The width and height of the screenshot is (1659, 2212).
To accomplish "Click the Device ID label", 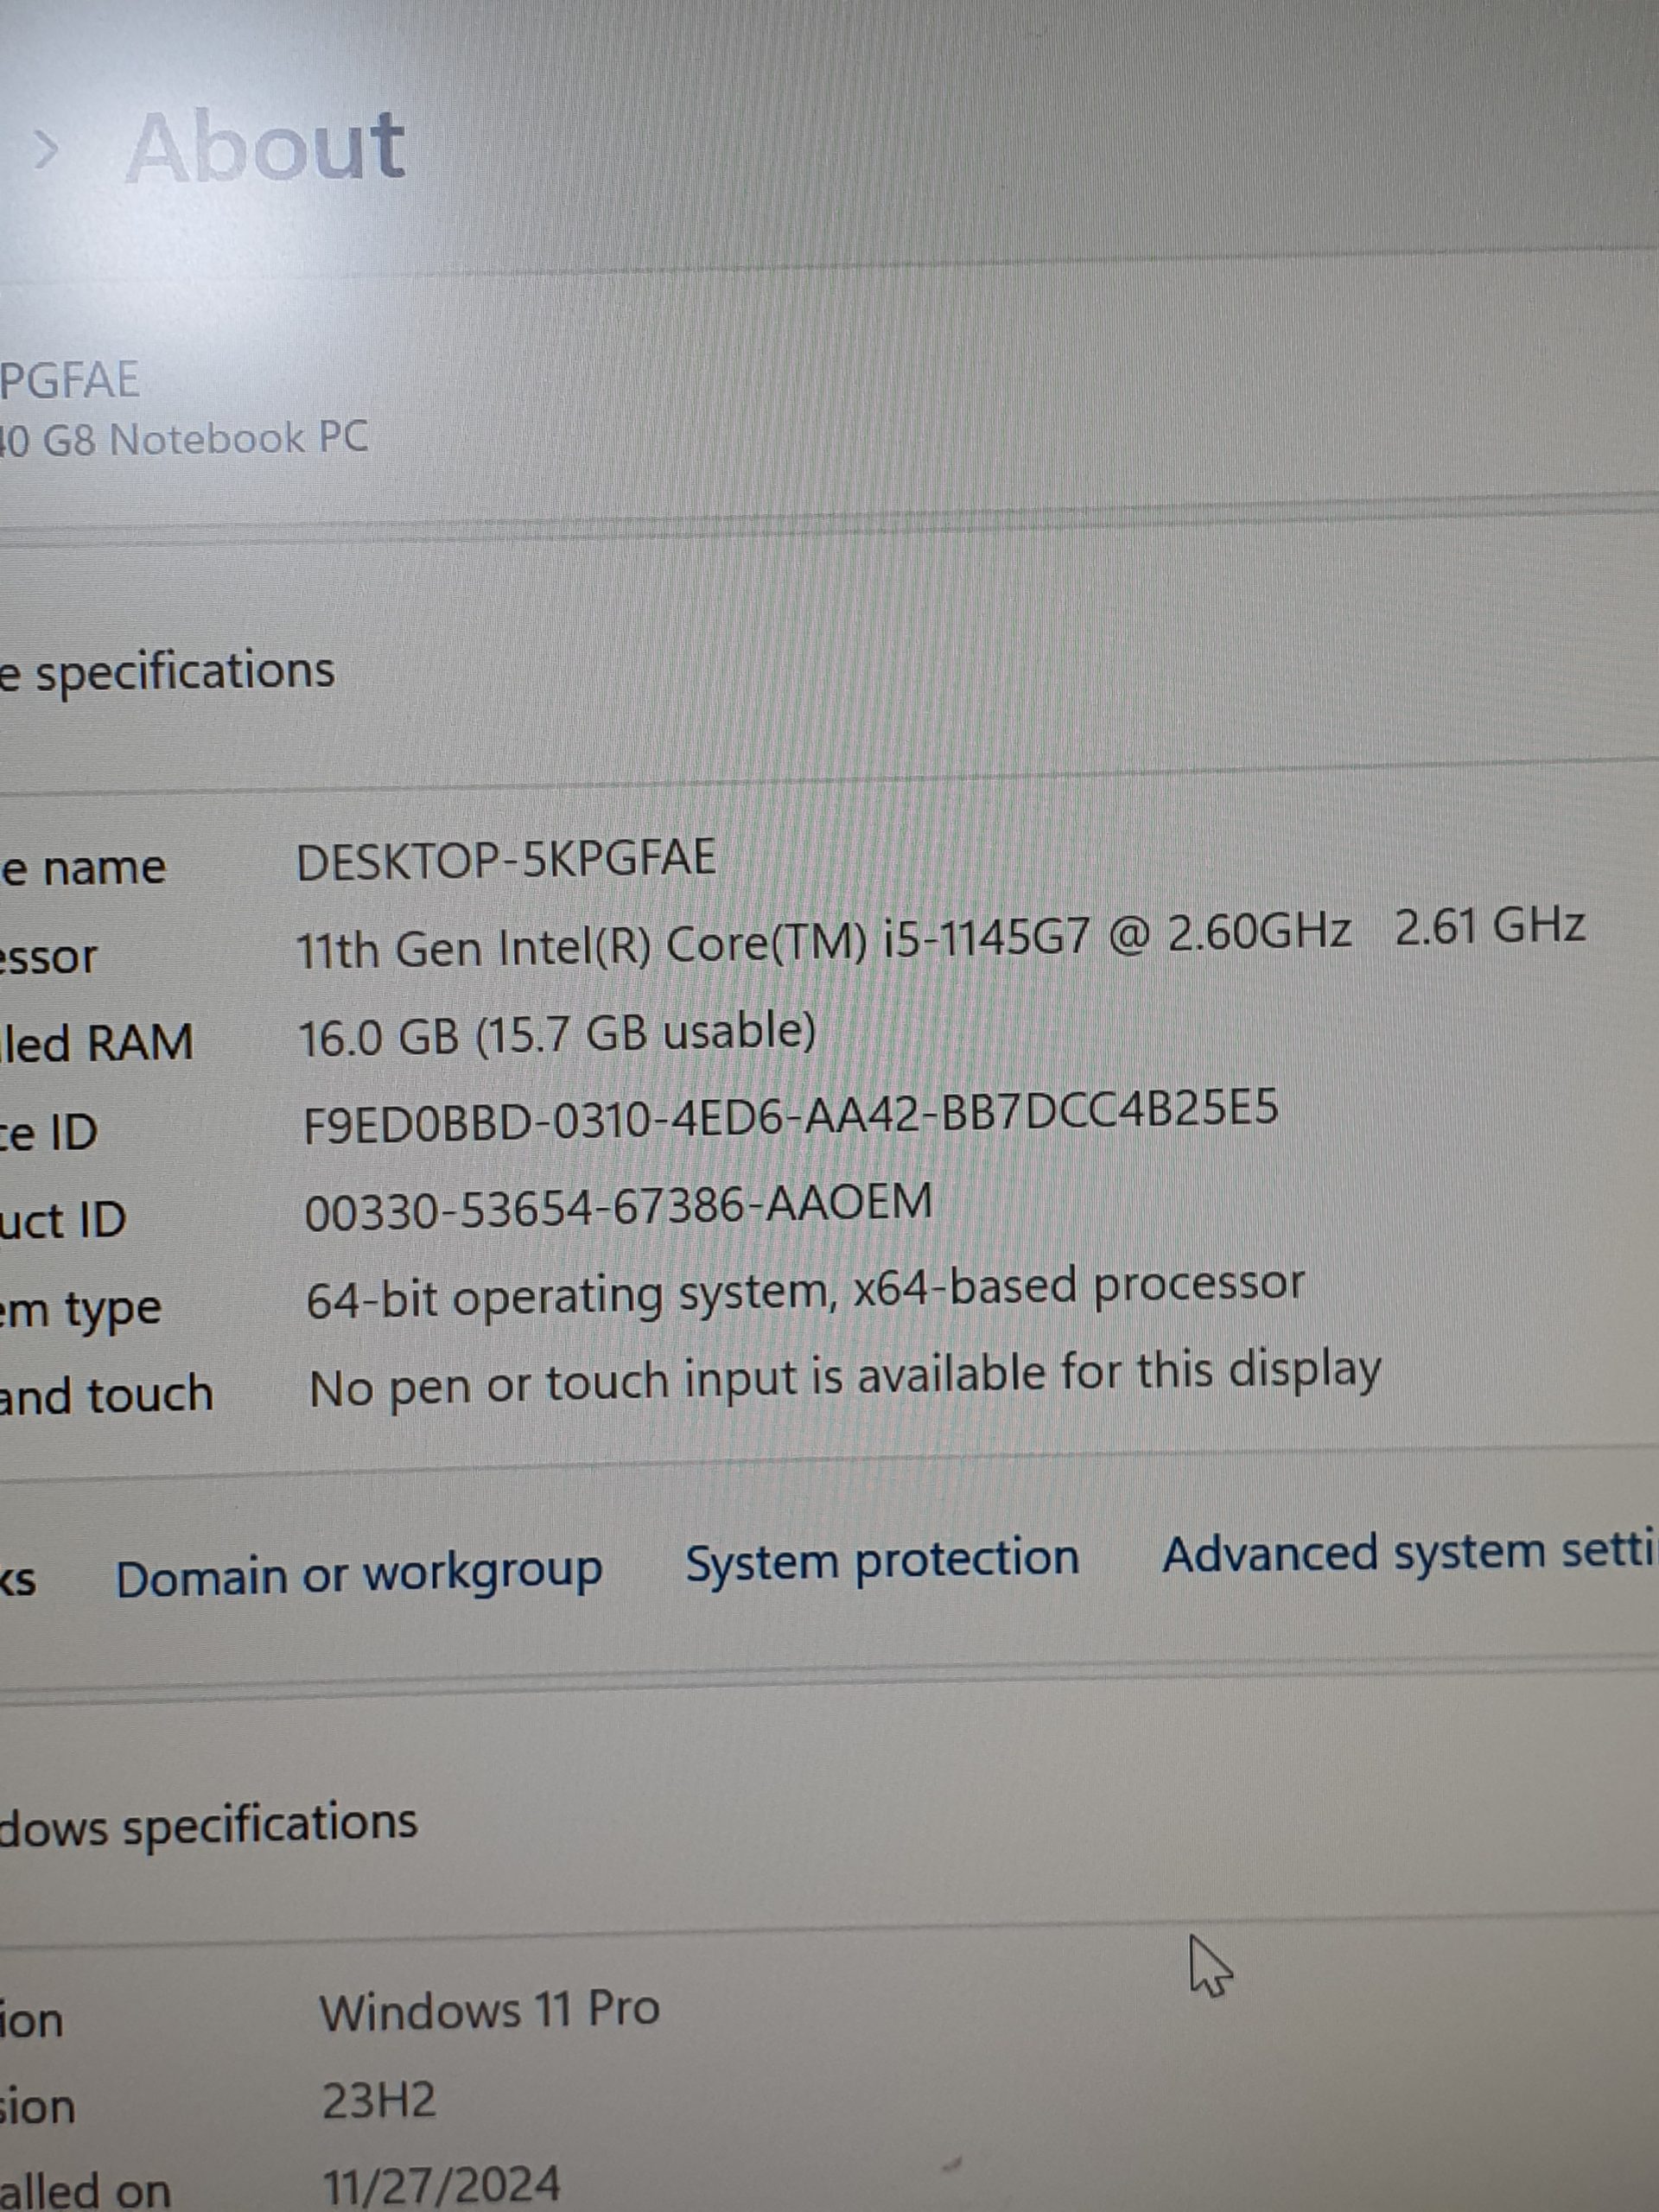I will (49, 1133).
